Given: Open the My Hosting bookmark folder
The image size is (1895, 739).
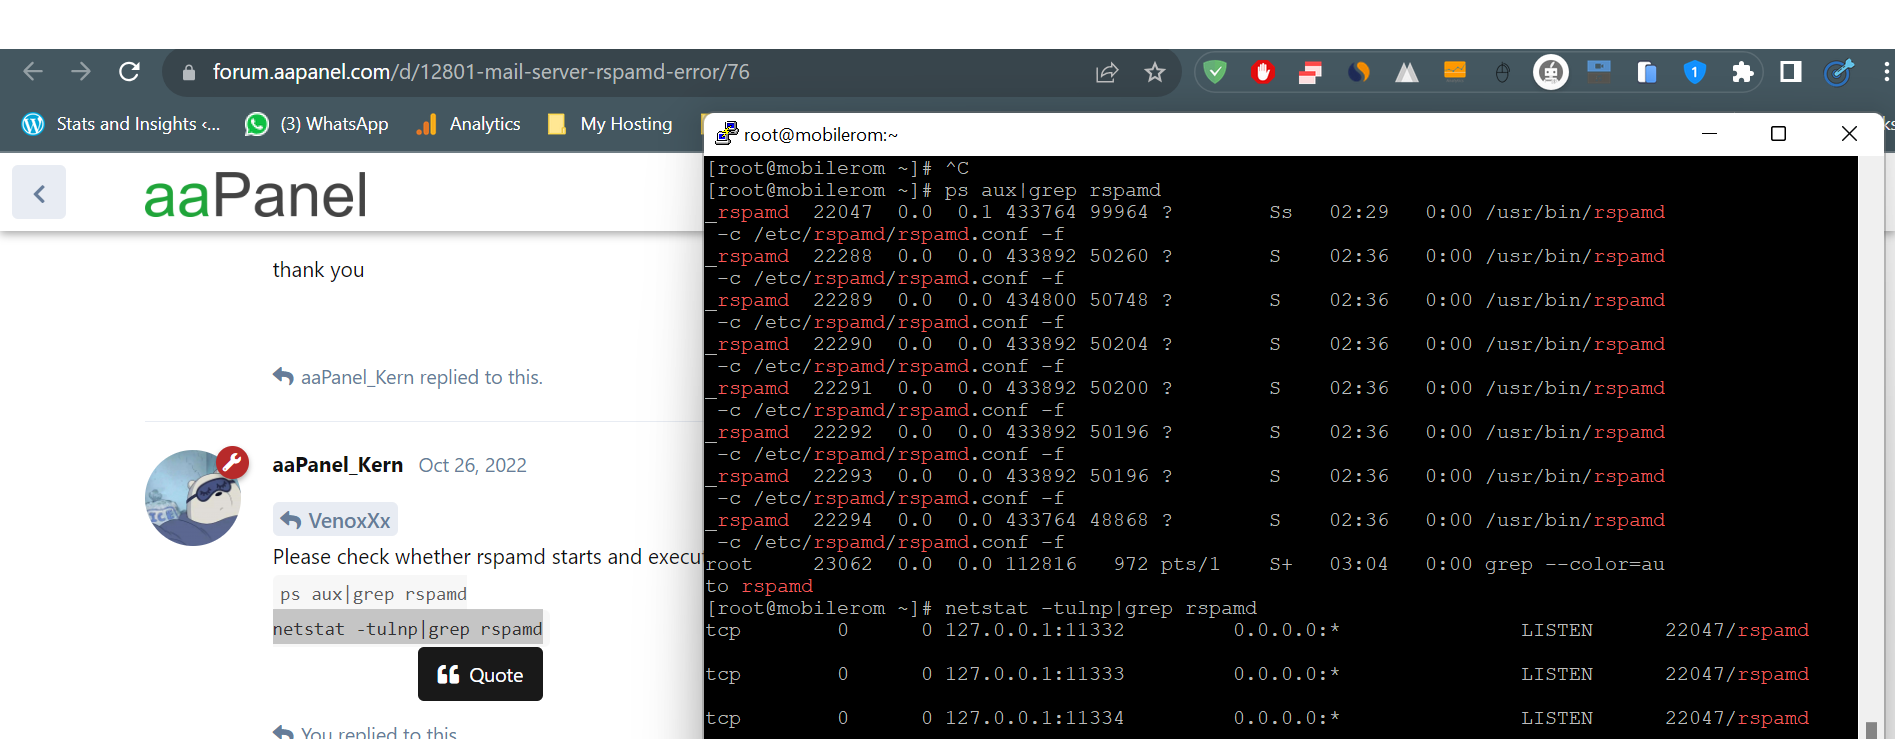Looking at the screenshot, I should tap(611, 124).
